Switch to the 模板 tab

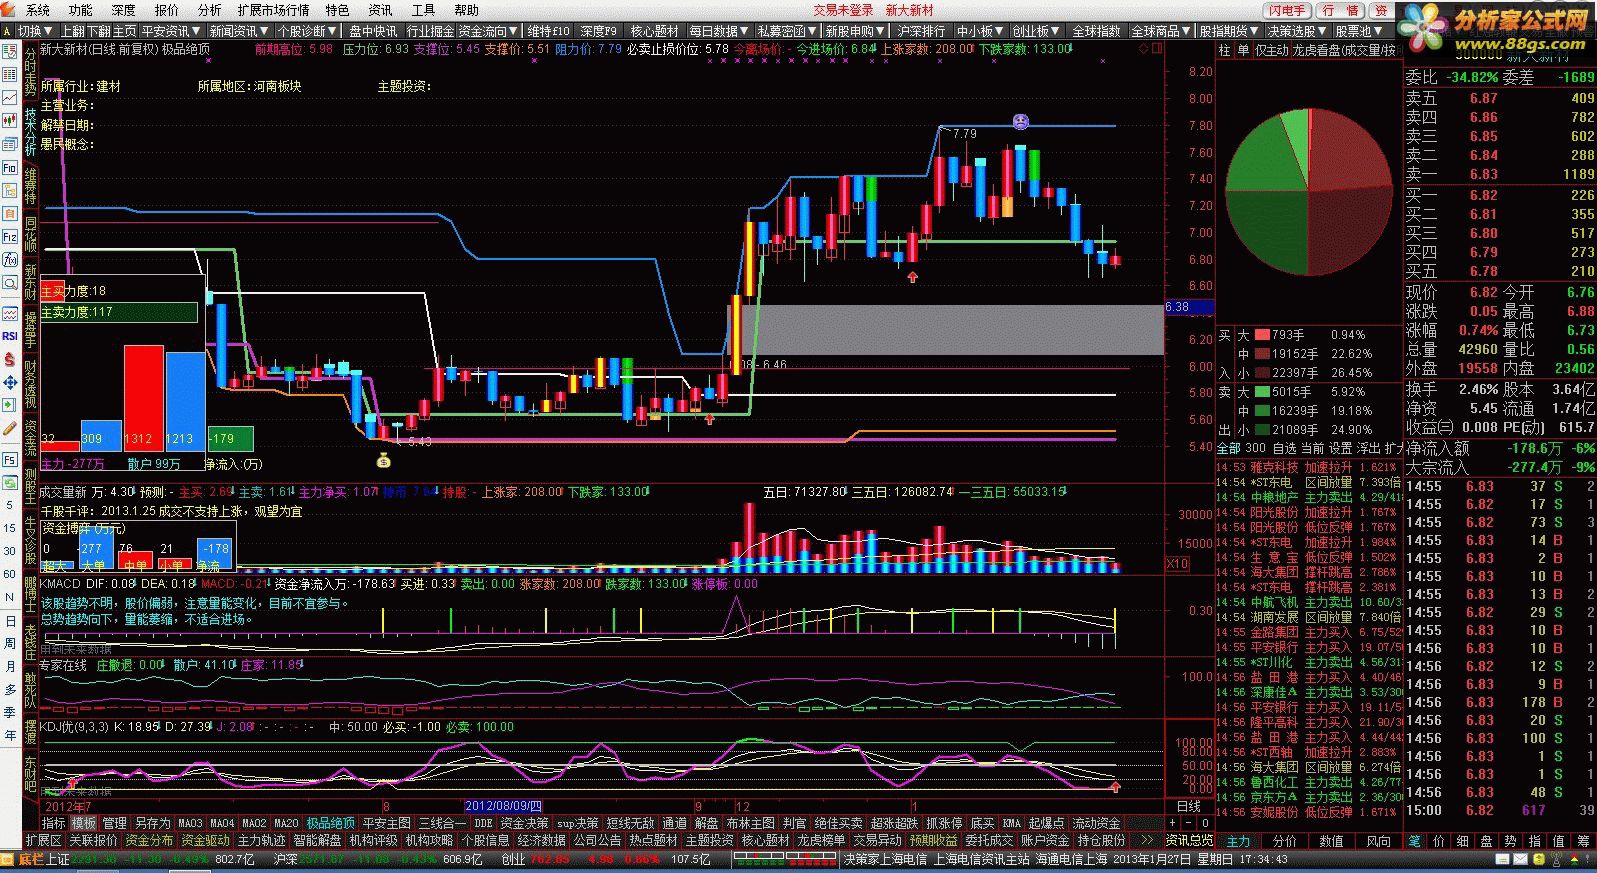click(84, 823)
